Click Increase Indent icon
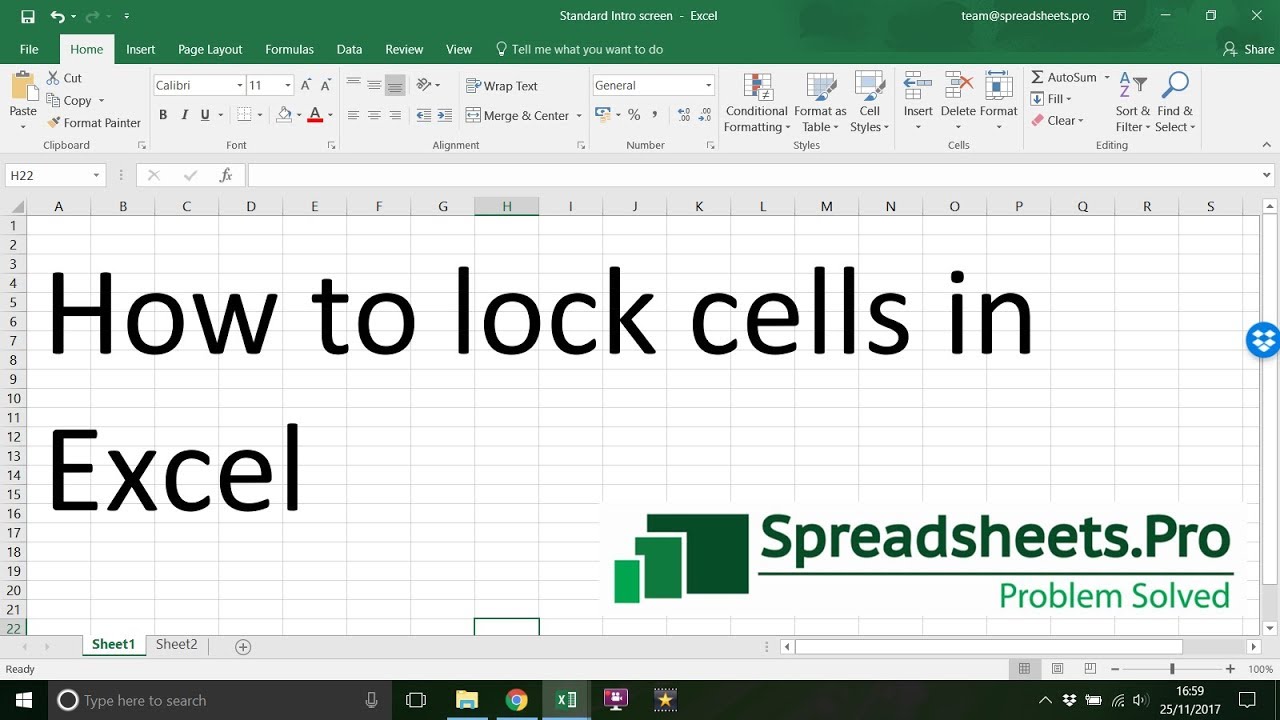Image resolution: width=1280 pixels, height=720 pixels. click(445, 116)
